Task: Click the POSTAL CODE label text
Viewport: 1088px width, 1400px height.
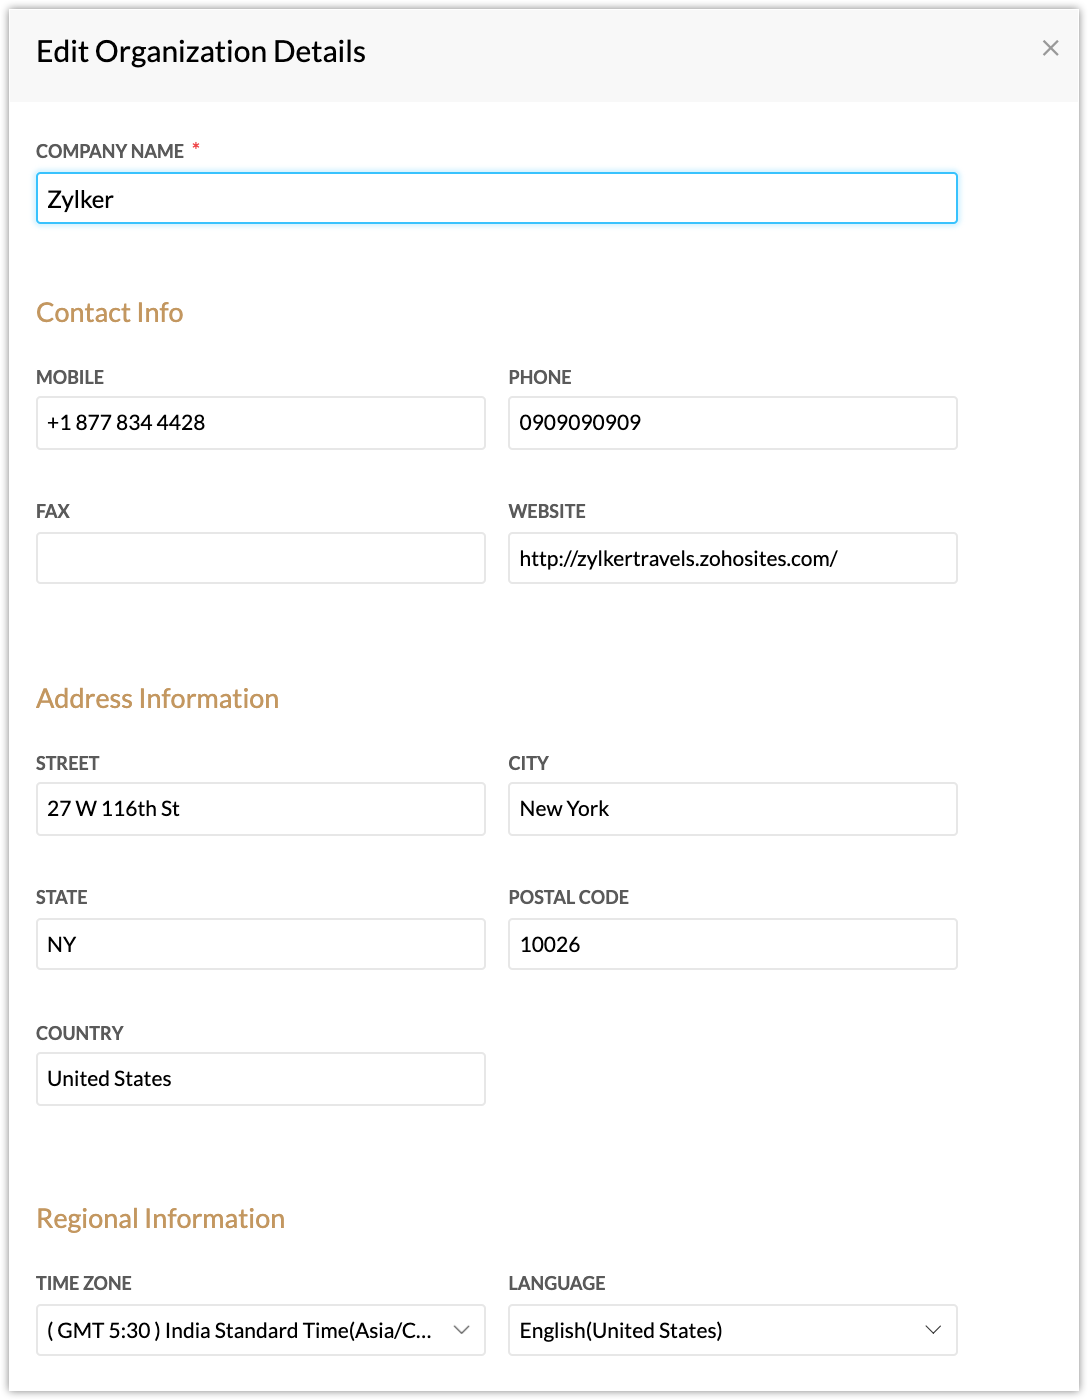Action: 569,897
